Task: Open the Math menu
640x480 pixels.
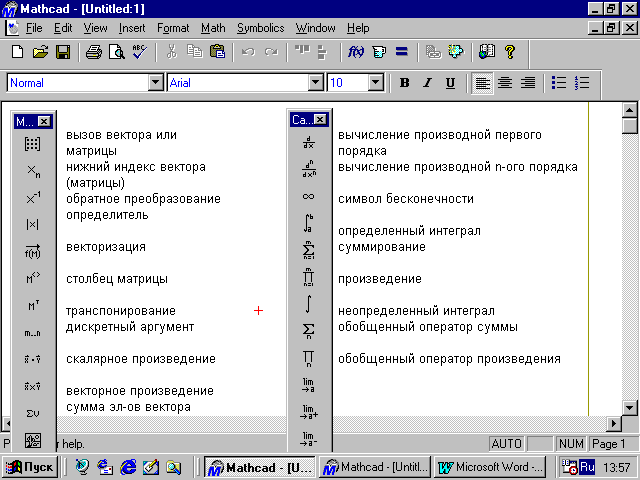Action: coord(213,28)
